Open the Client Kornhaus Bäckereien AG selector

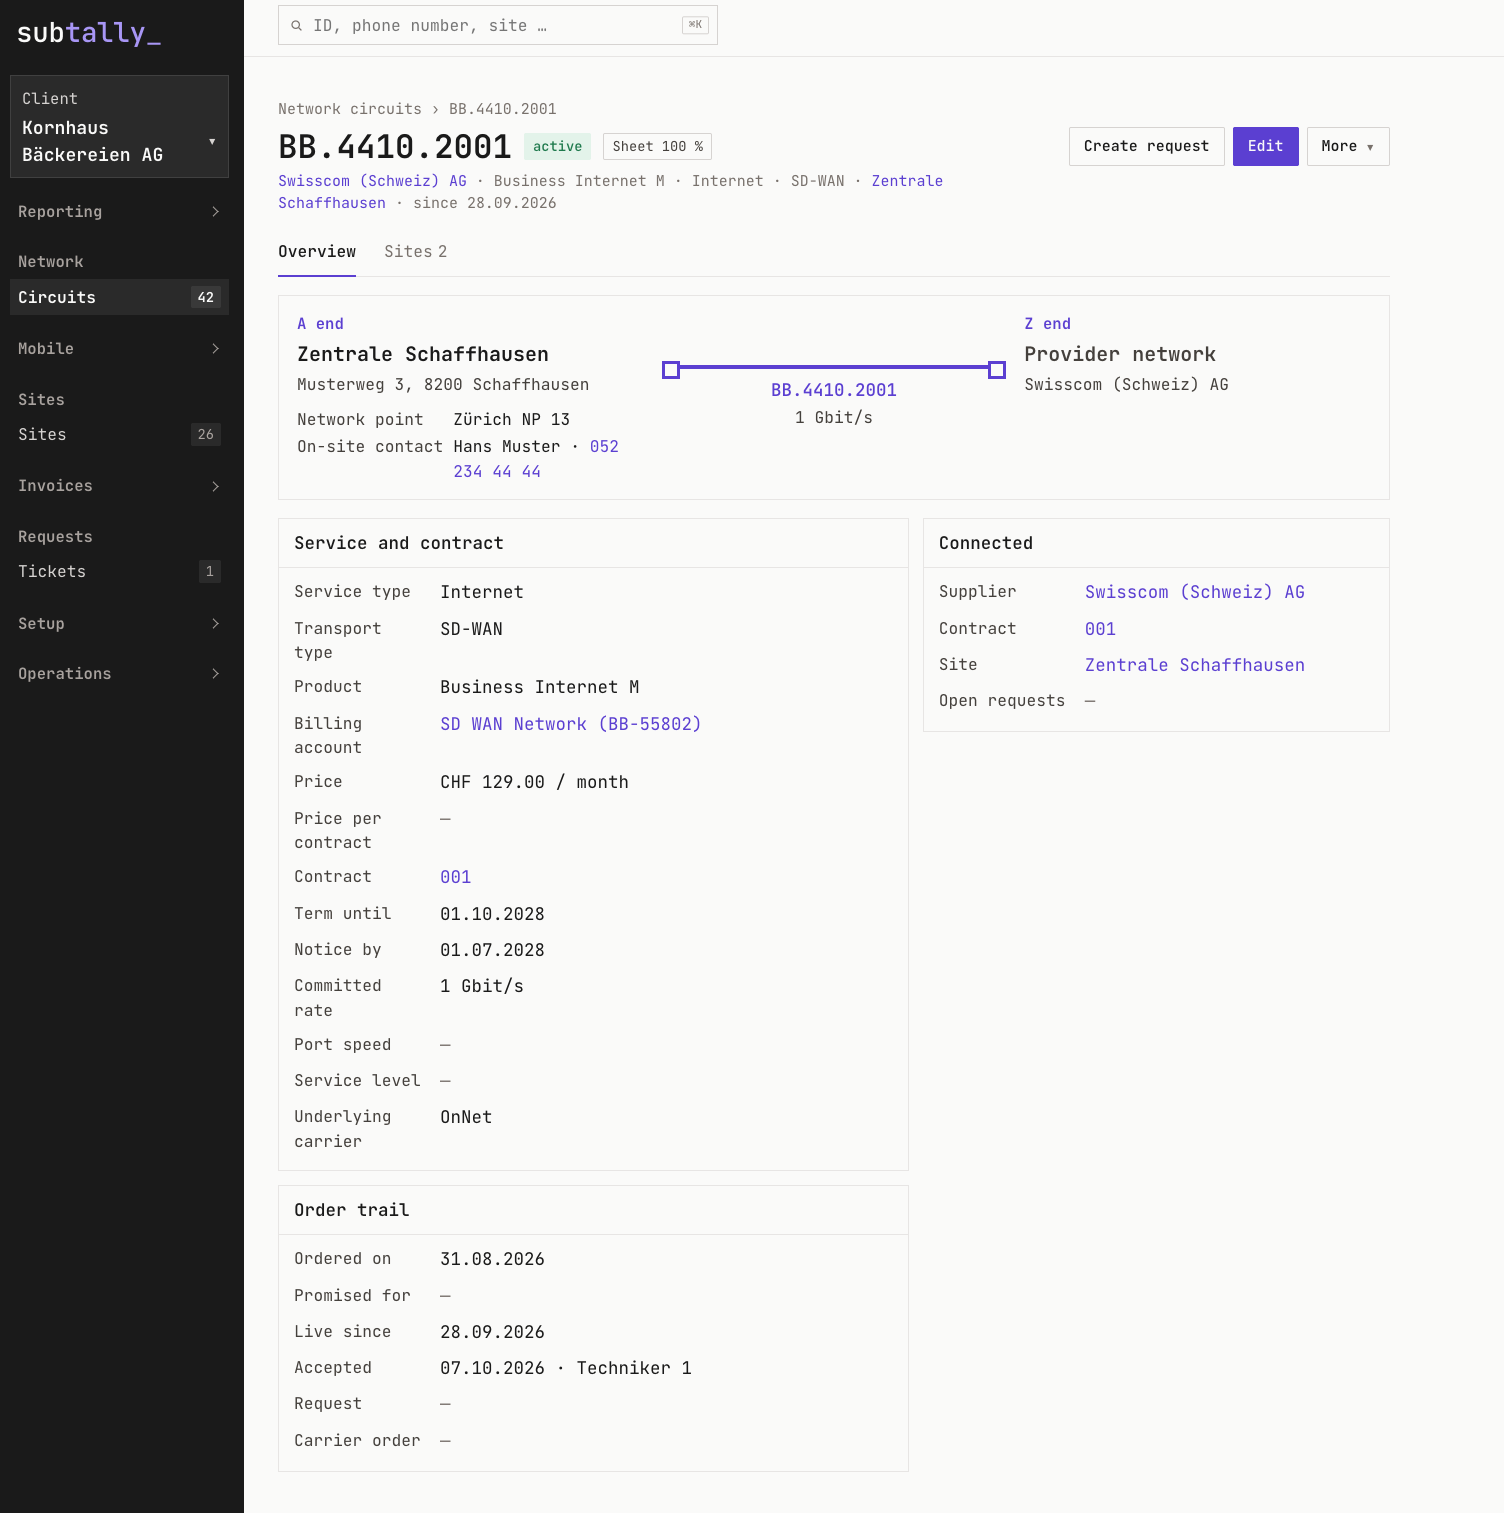tap(119, 127)
